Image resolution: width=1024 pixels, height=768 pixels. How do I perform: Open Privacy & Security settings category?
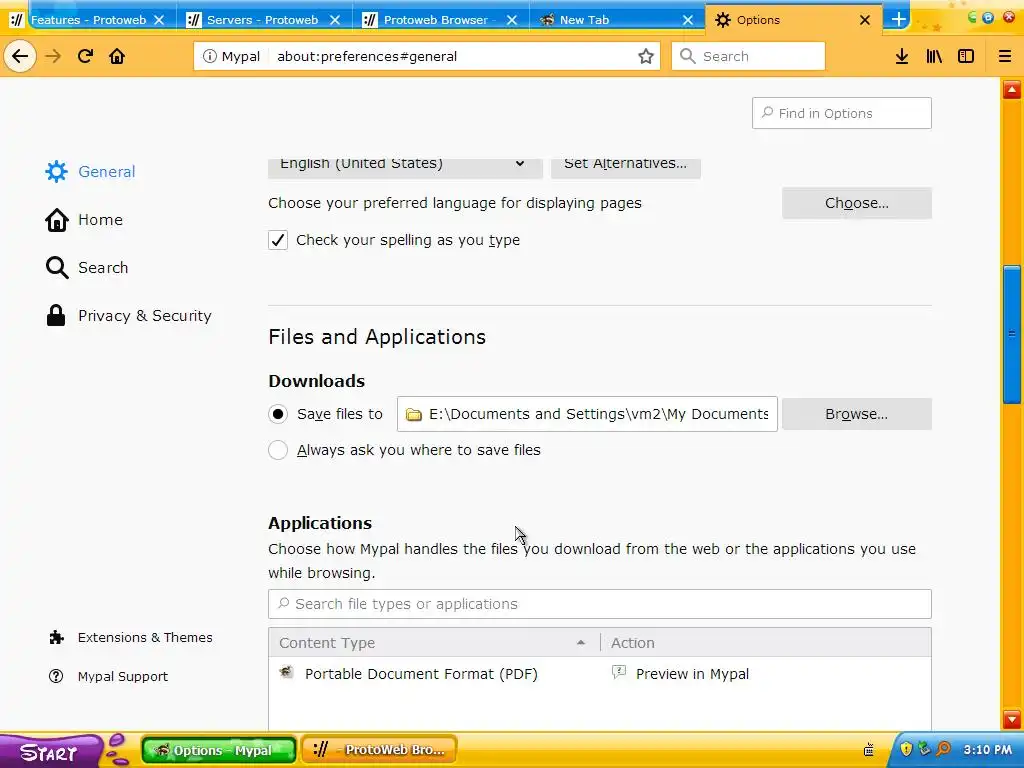tap(144, 315)
